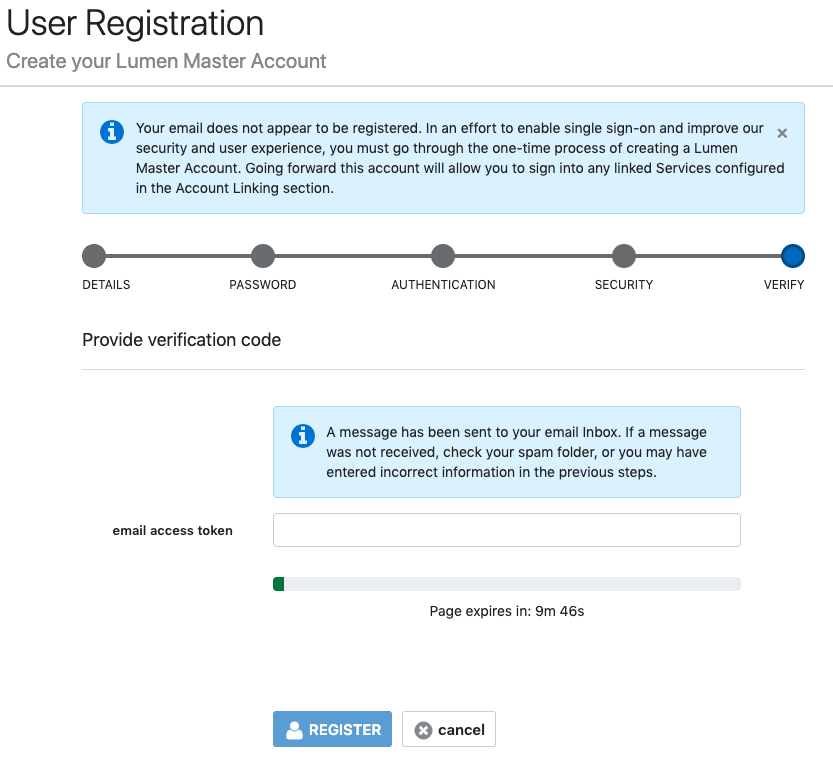Click the X icon on cancel button
The width and height of the screenshot is (833, 781).
pyautogui.click(x=423, y=731)
